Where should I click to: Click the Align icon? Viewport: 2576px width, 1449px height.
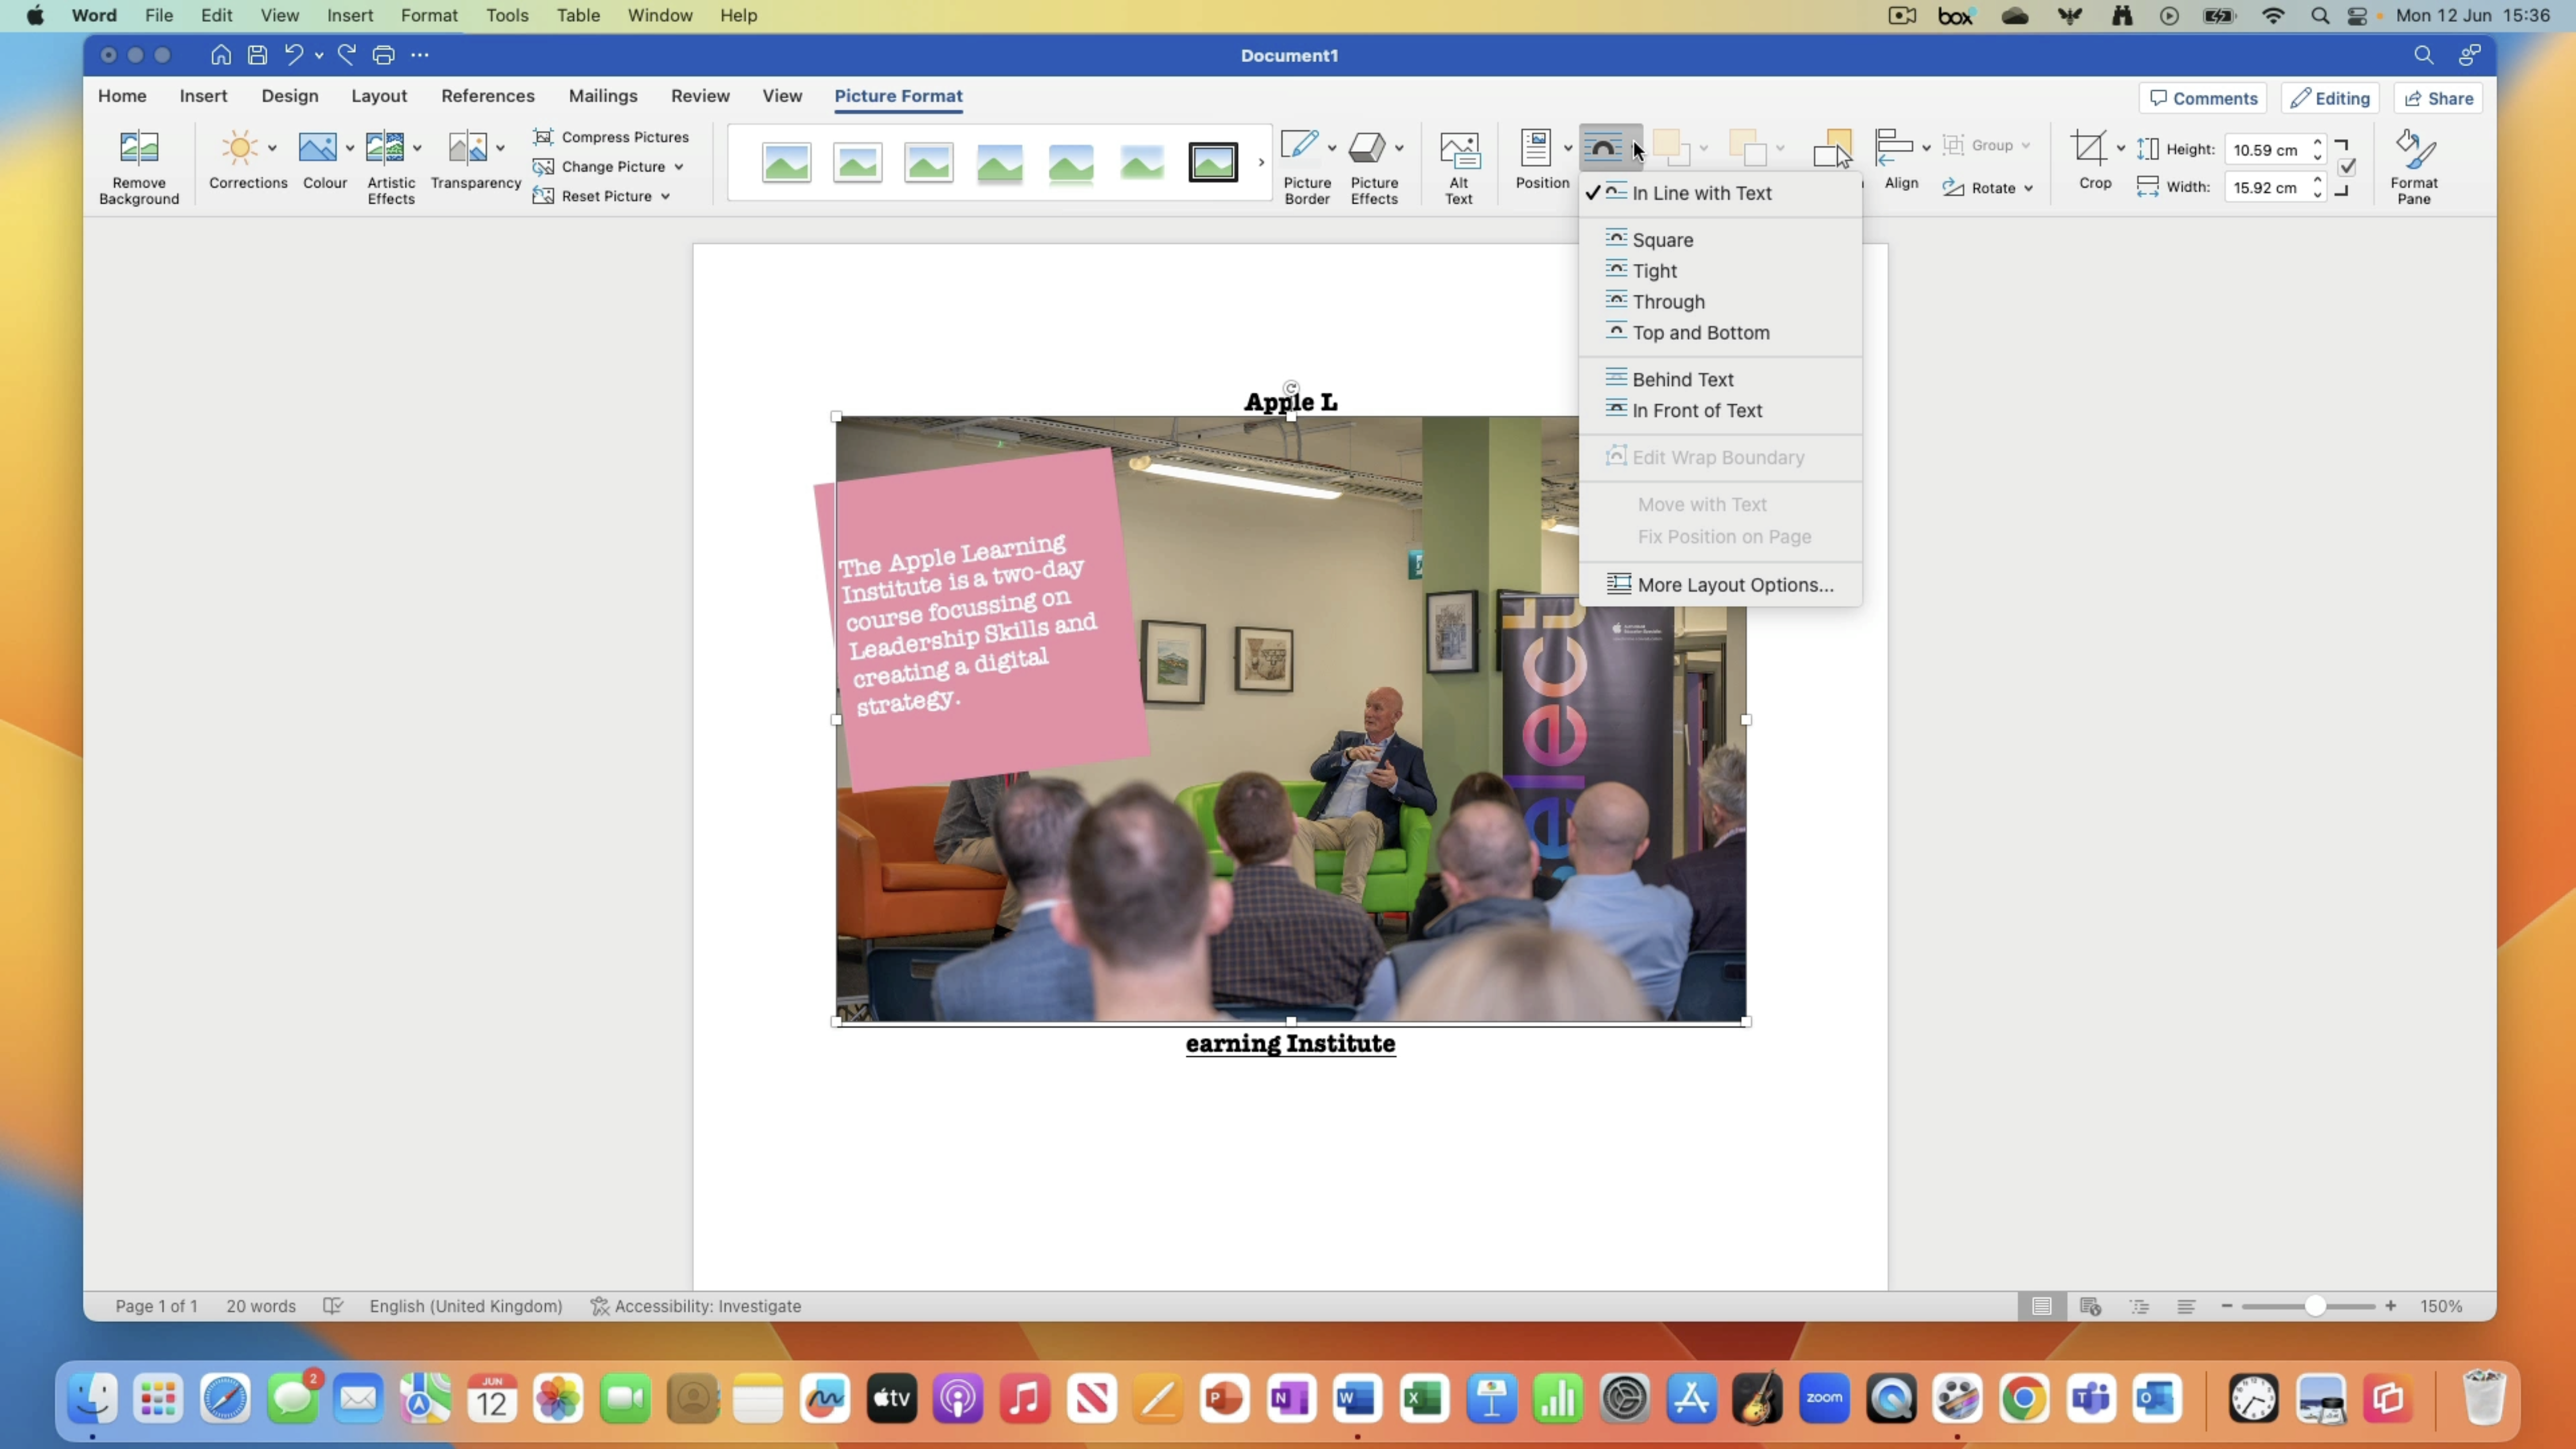tap(1894, 147)
